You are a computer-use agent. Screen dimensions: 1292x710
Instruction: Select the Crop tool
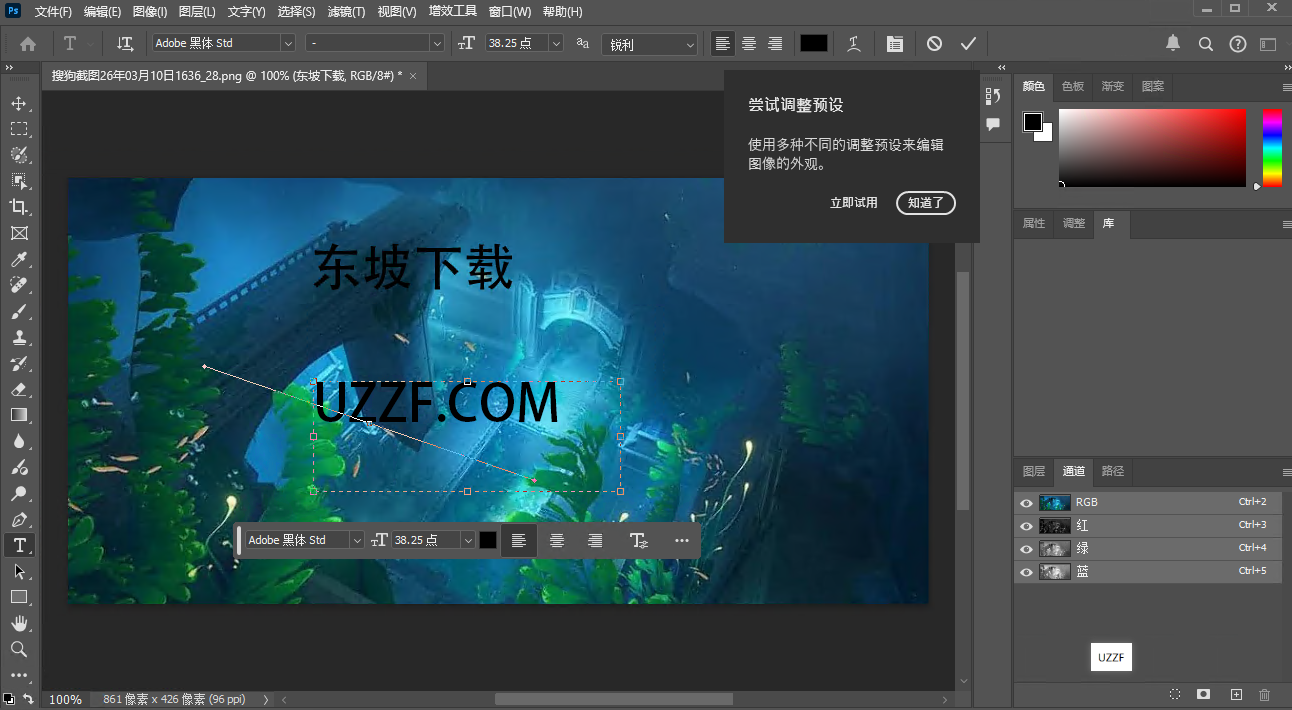point(20,207)
